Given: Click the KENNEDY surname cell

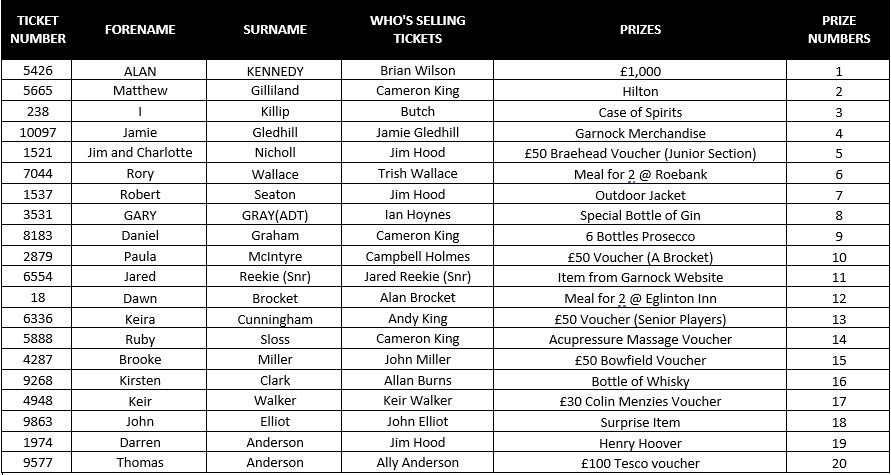Looking at the screenshot, I should [274, 70].
